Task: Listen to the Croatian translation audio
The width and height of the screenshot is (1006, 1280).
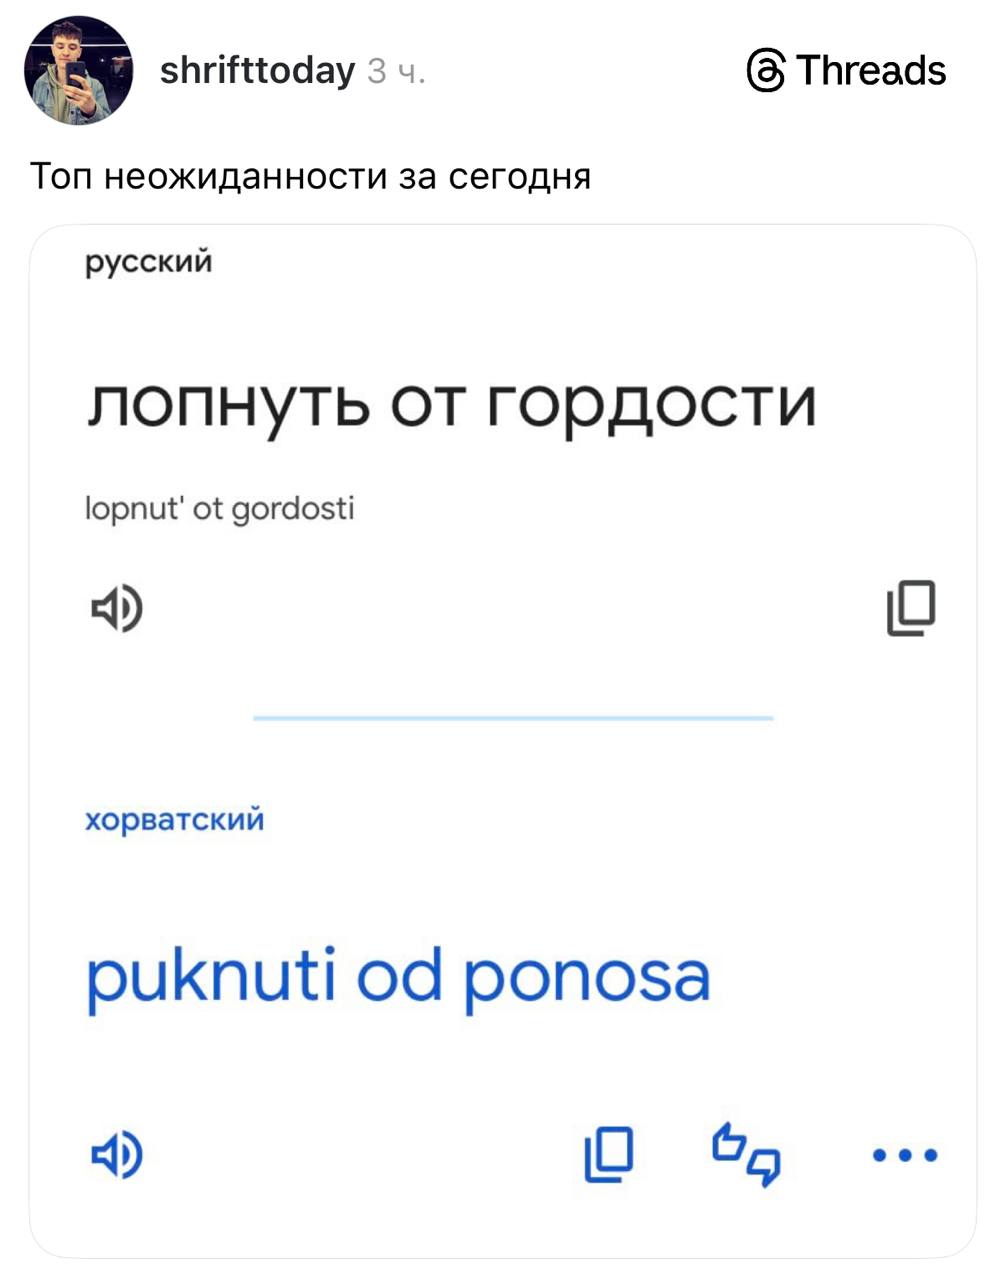Action: click(117, 1155)
